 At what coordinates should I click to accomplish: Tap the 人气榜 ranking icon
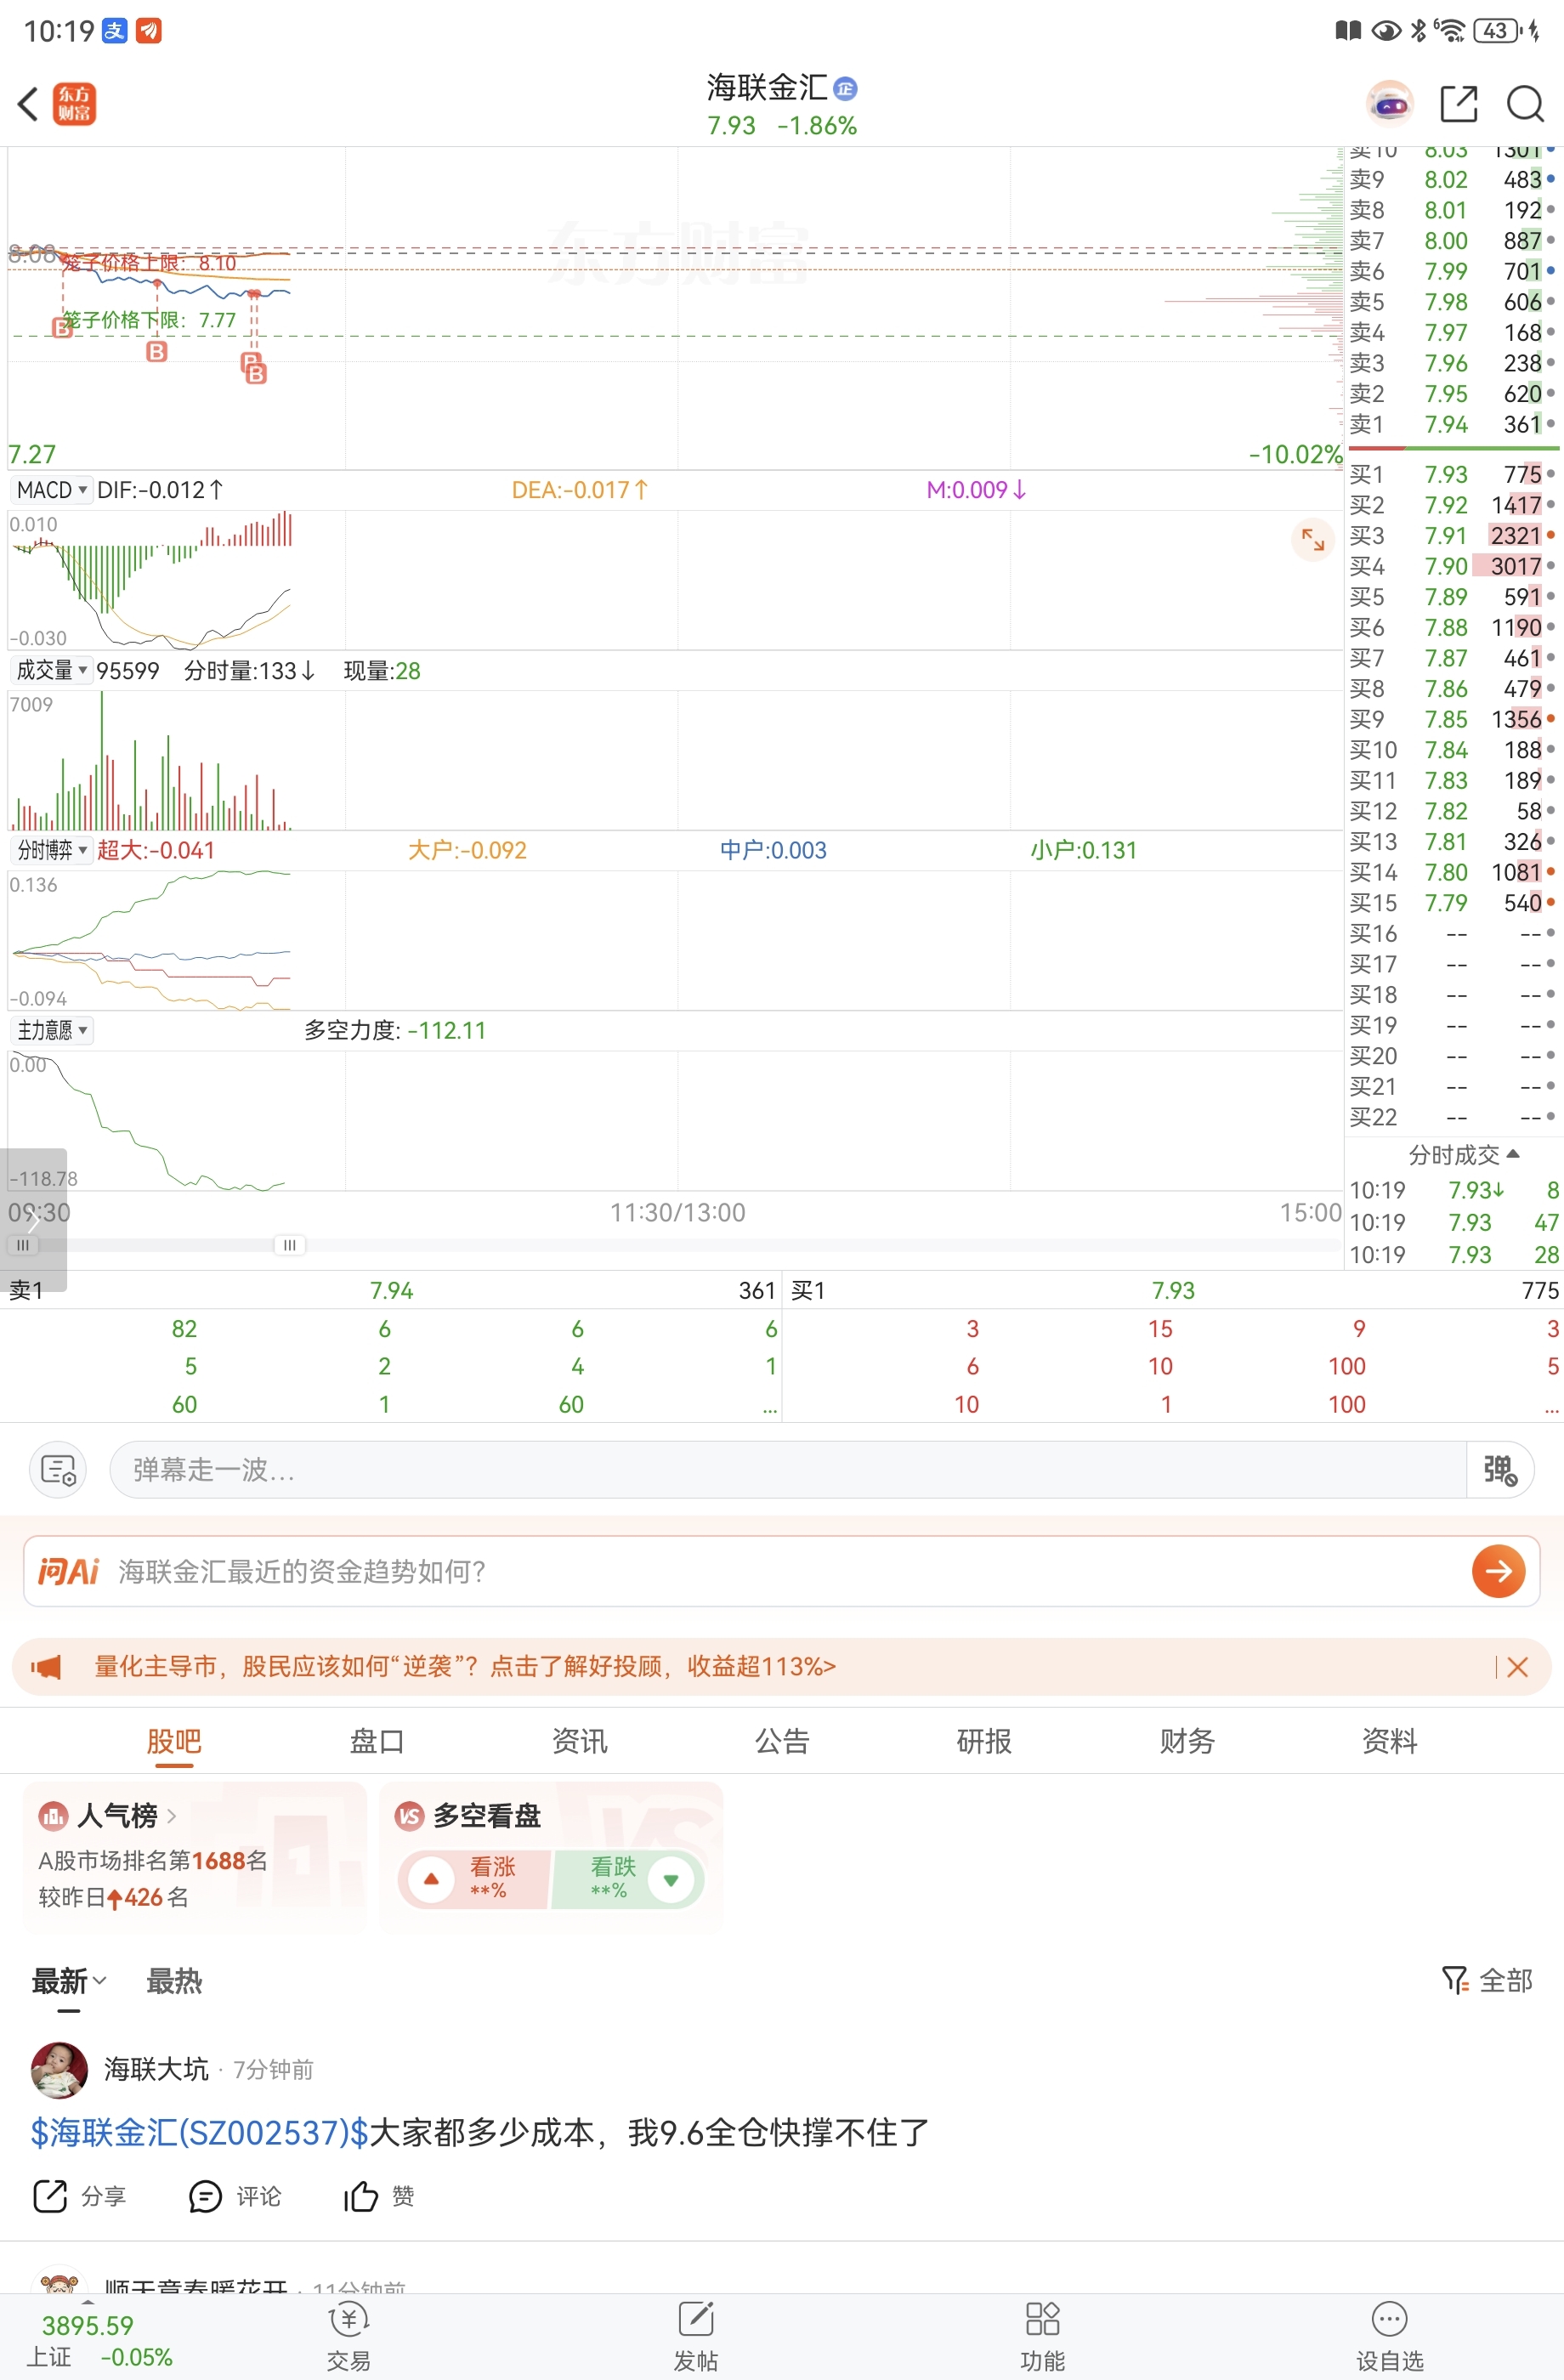[x=53, y=1815]
